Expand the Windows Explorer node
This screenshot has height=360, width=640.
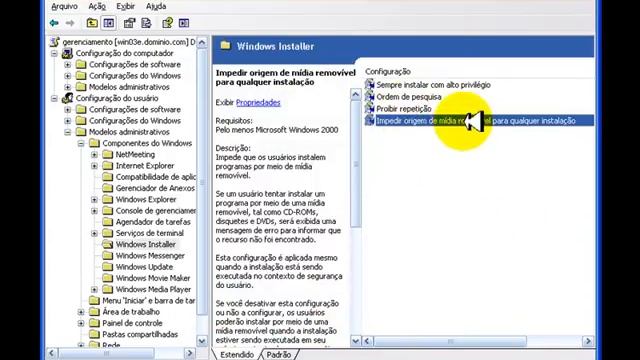pyautogui.click(x=95, y=200)
